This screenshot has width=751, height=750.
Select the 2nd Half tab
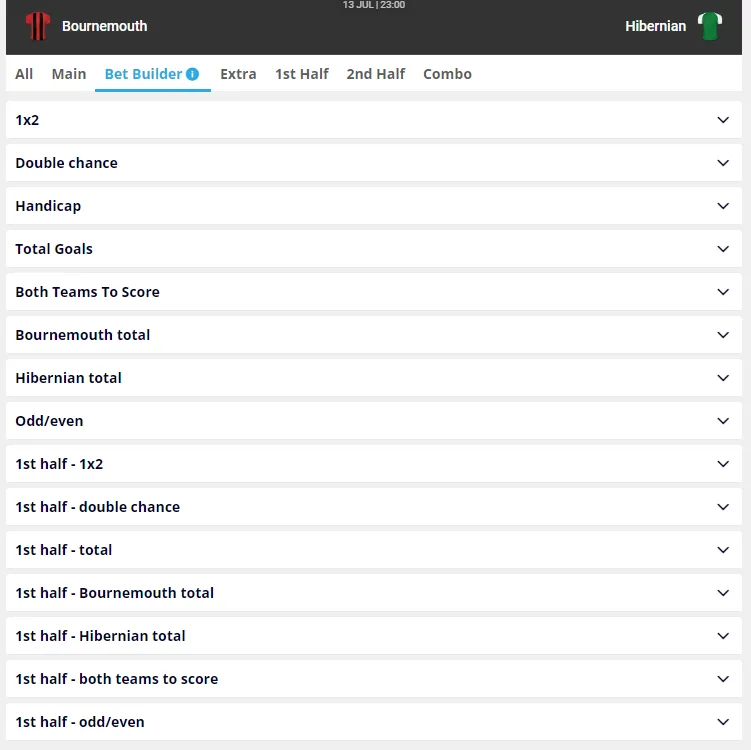click(376, 74)
